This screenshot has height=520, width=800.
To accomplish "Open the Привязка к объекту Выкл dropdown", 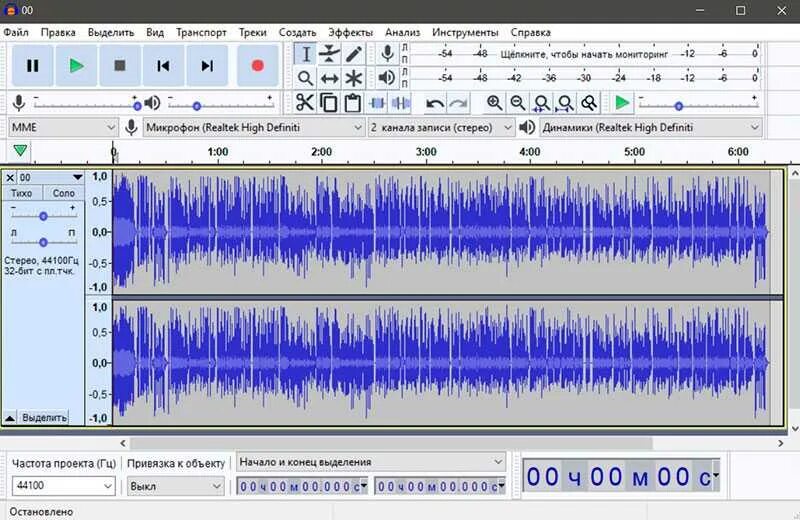I will [176, 486].
